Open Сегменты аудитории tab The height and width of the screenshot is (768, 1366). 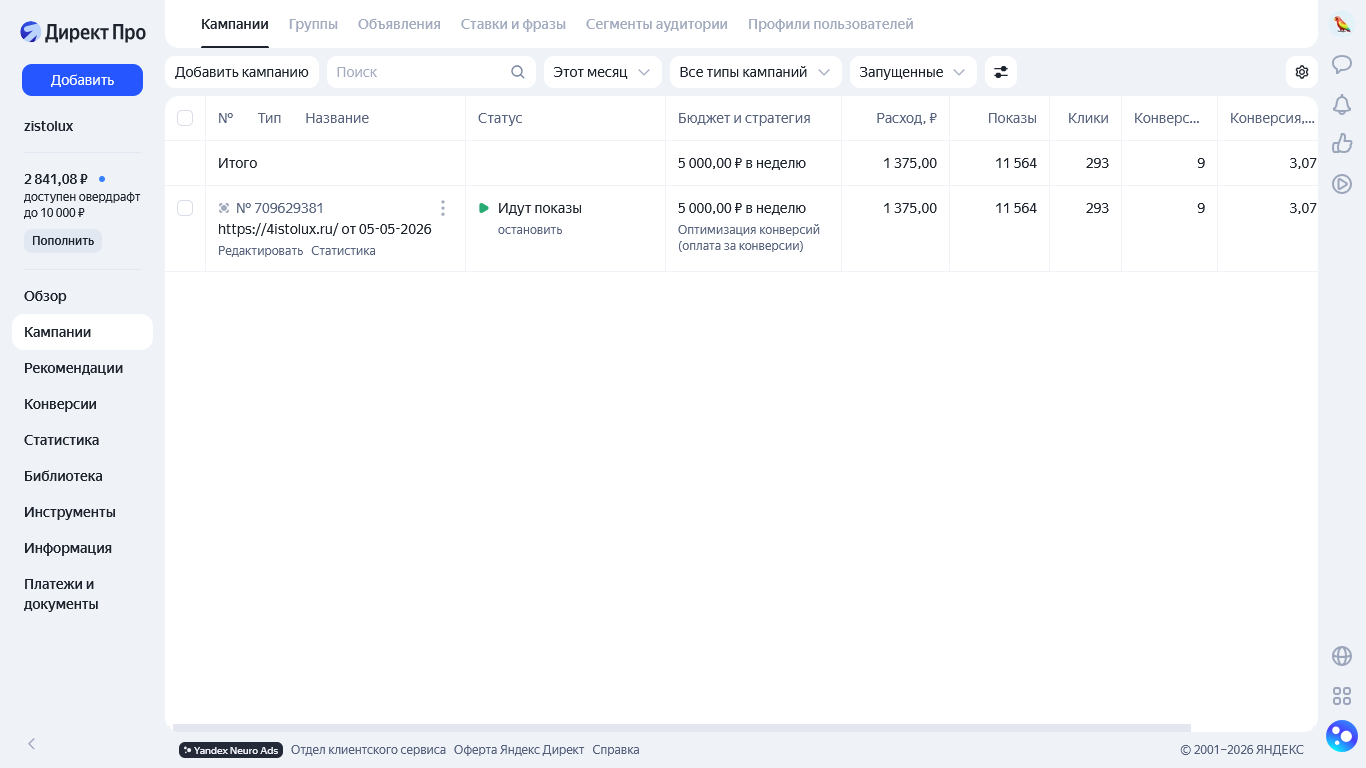657,24
